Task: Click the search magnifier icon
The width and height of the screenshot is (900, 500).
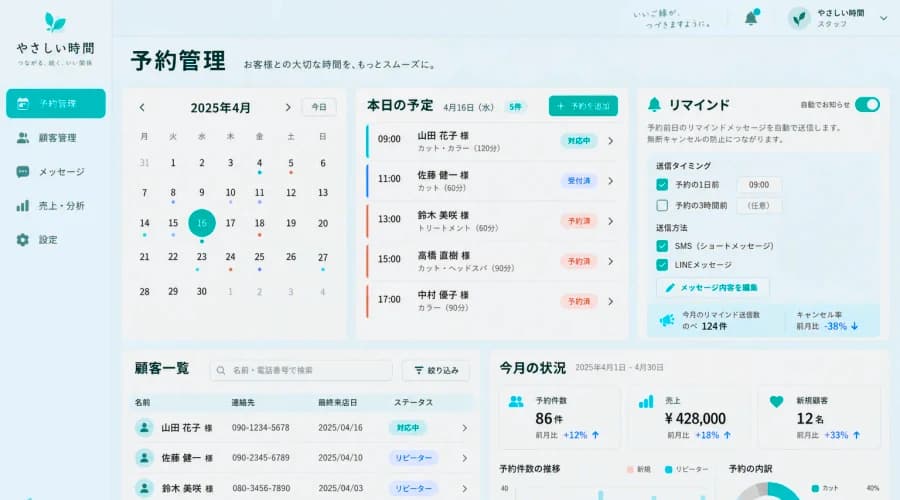Action: click(221, 370)
